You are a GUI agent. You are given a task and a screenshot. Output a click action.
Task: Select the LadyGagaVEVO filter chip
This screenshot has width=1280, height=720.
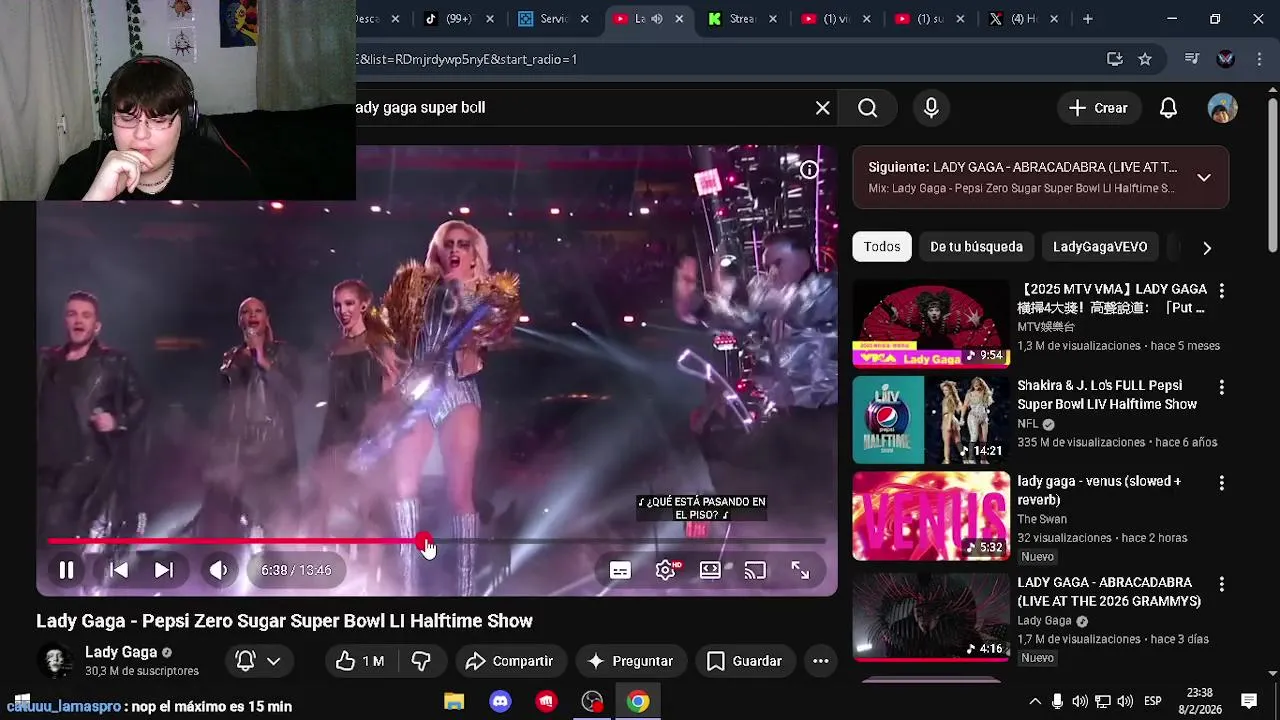tap(1100, 247)
